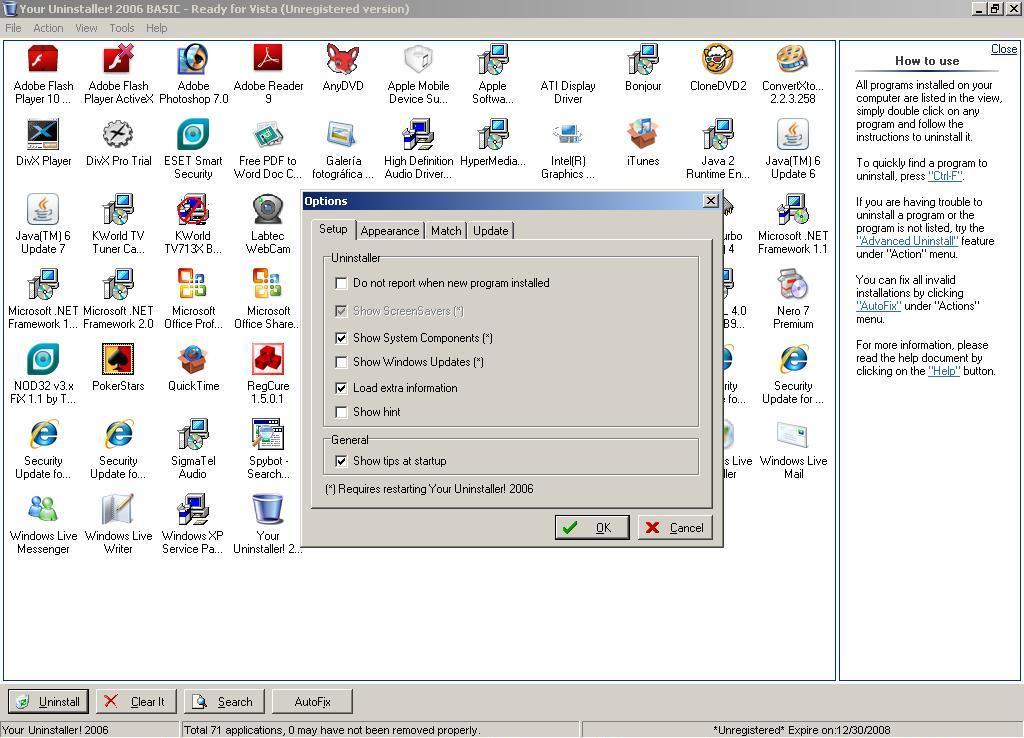Select the DivX Player icon

[43, 135]
